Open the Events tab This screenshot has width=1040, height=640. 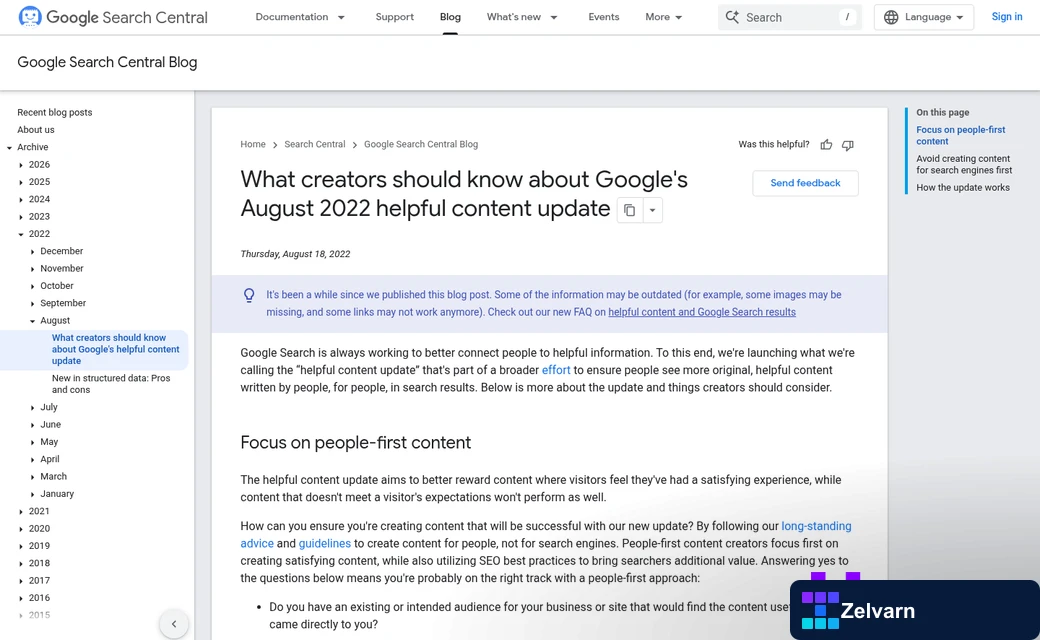(x=604, y=17)
